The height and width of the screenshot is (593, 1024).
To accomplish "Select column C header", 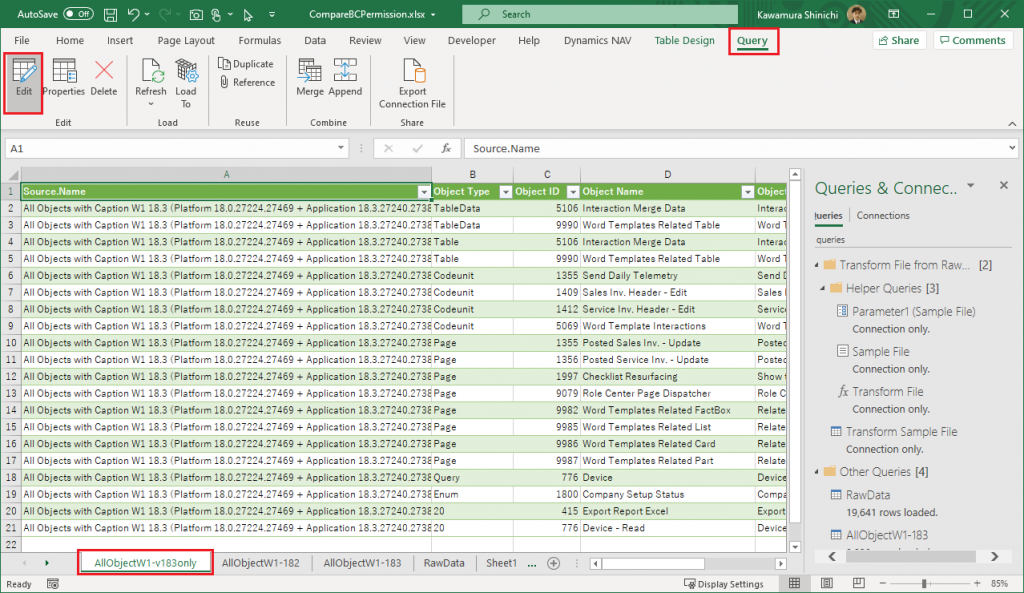I will pos(547,174).
